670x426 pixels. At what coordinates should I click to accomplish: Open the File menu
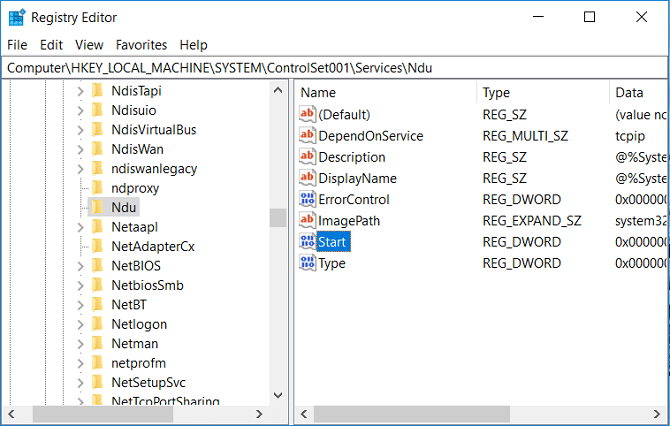click(17, 45)
